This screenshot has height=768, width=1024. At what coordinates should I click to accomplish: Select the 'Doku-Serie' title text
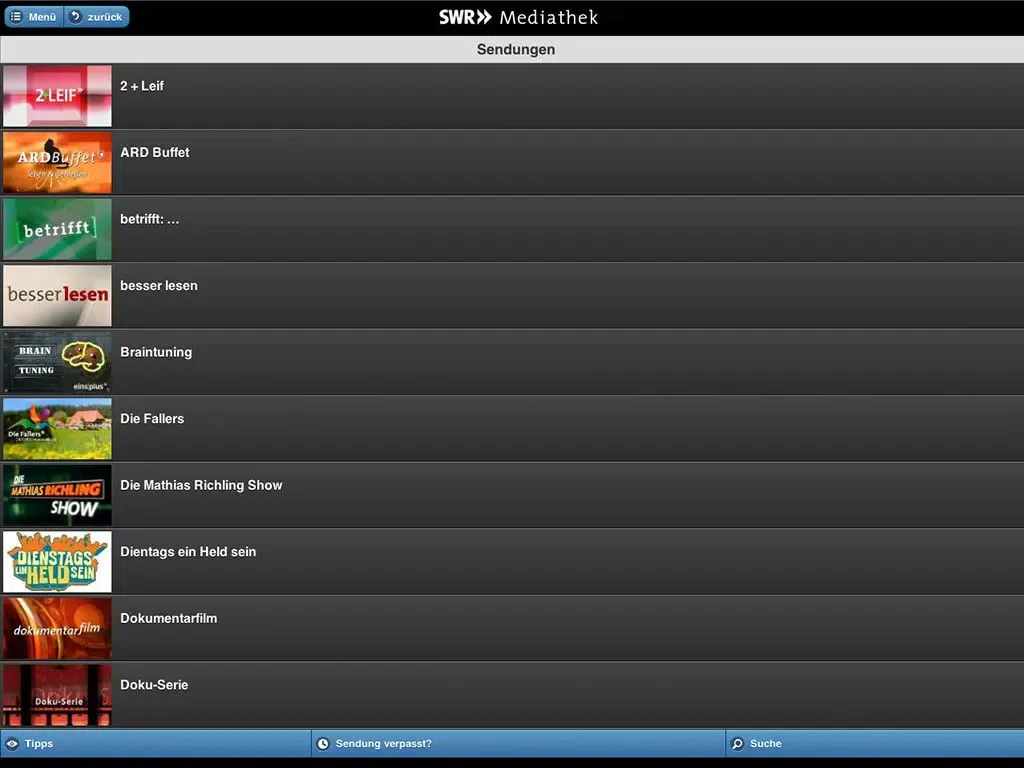[x=154, y=685]
